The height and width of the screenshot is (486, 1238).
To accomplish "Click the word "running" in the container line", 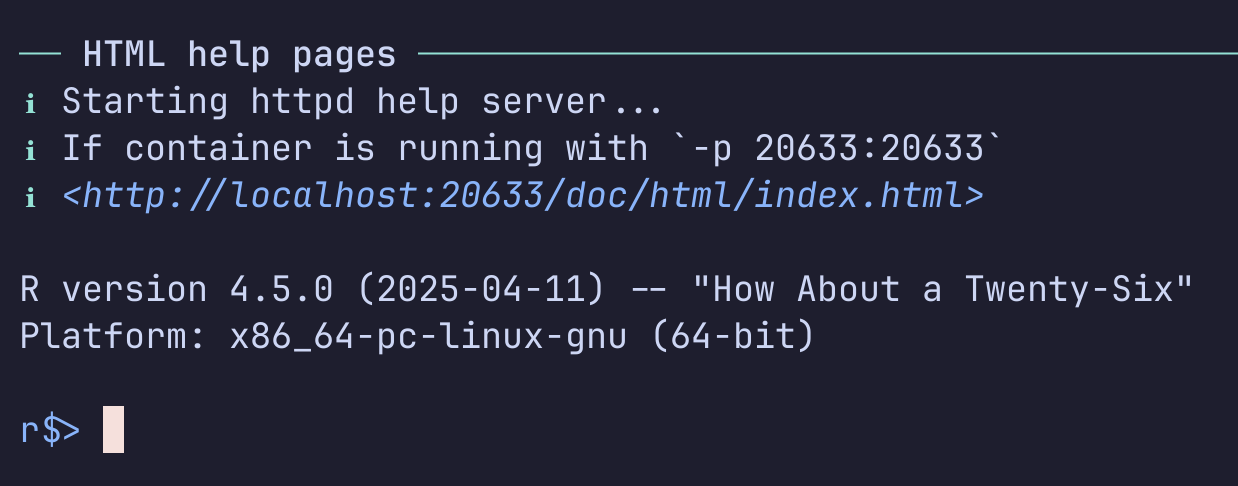I will 471,149.
